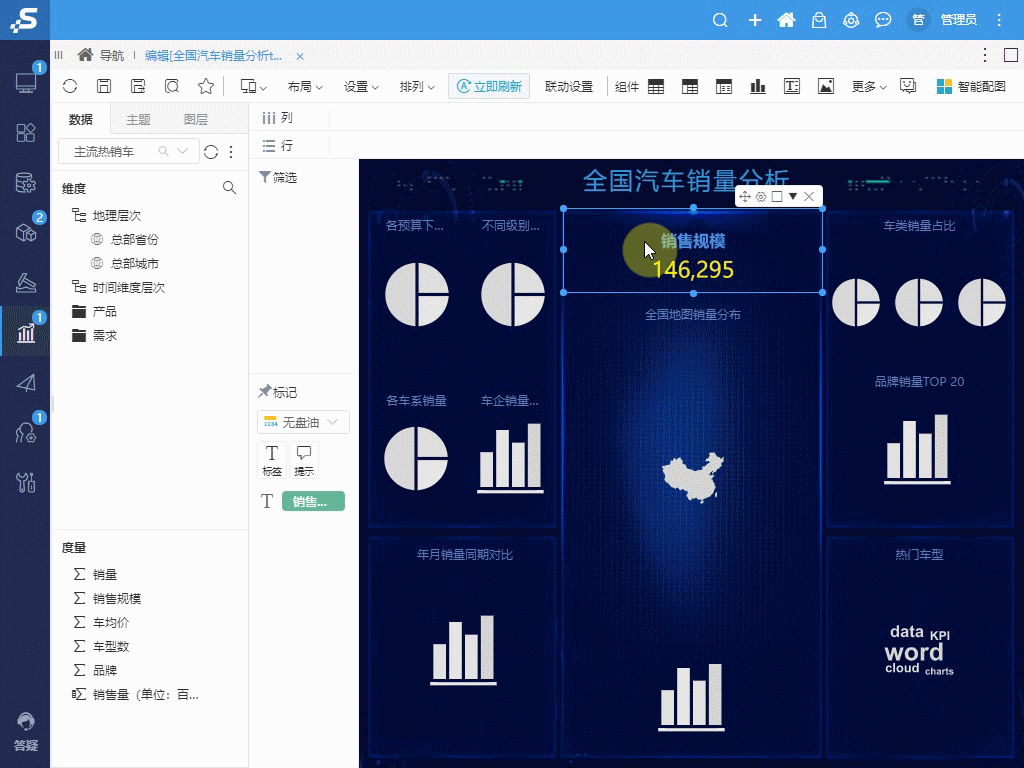This screenshot has width=1024, height=768.
Task: Toggle the 立即刷新 button
Action: pyautogui.click(x=488, y=86)
